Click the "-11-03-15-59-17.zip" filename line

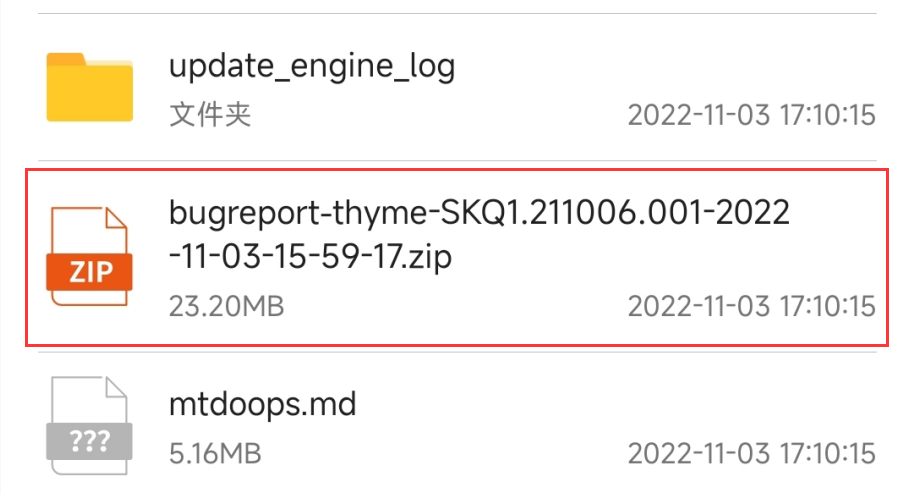(x=310, y=256)
